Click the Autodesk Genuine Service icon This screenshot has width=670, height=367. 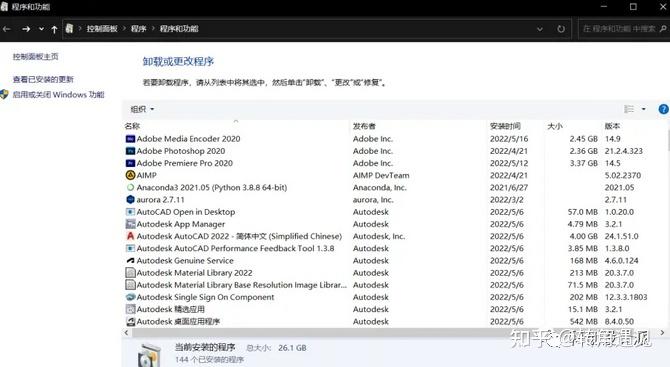pyautogui.click(x=130, y=261)
